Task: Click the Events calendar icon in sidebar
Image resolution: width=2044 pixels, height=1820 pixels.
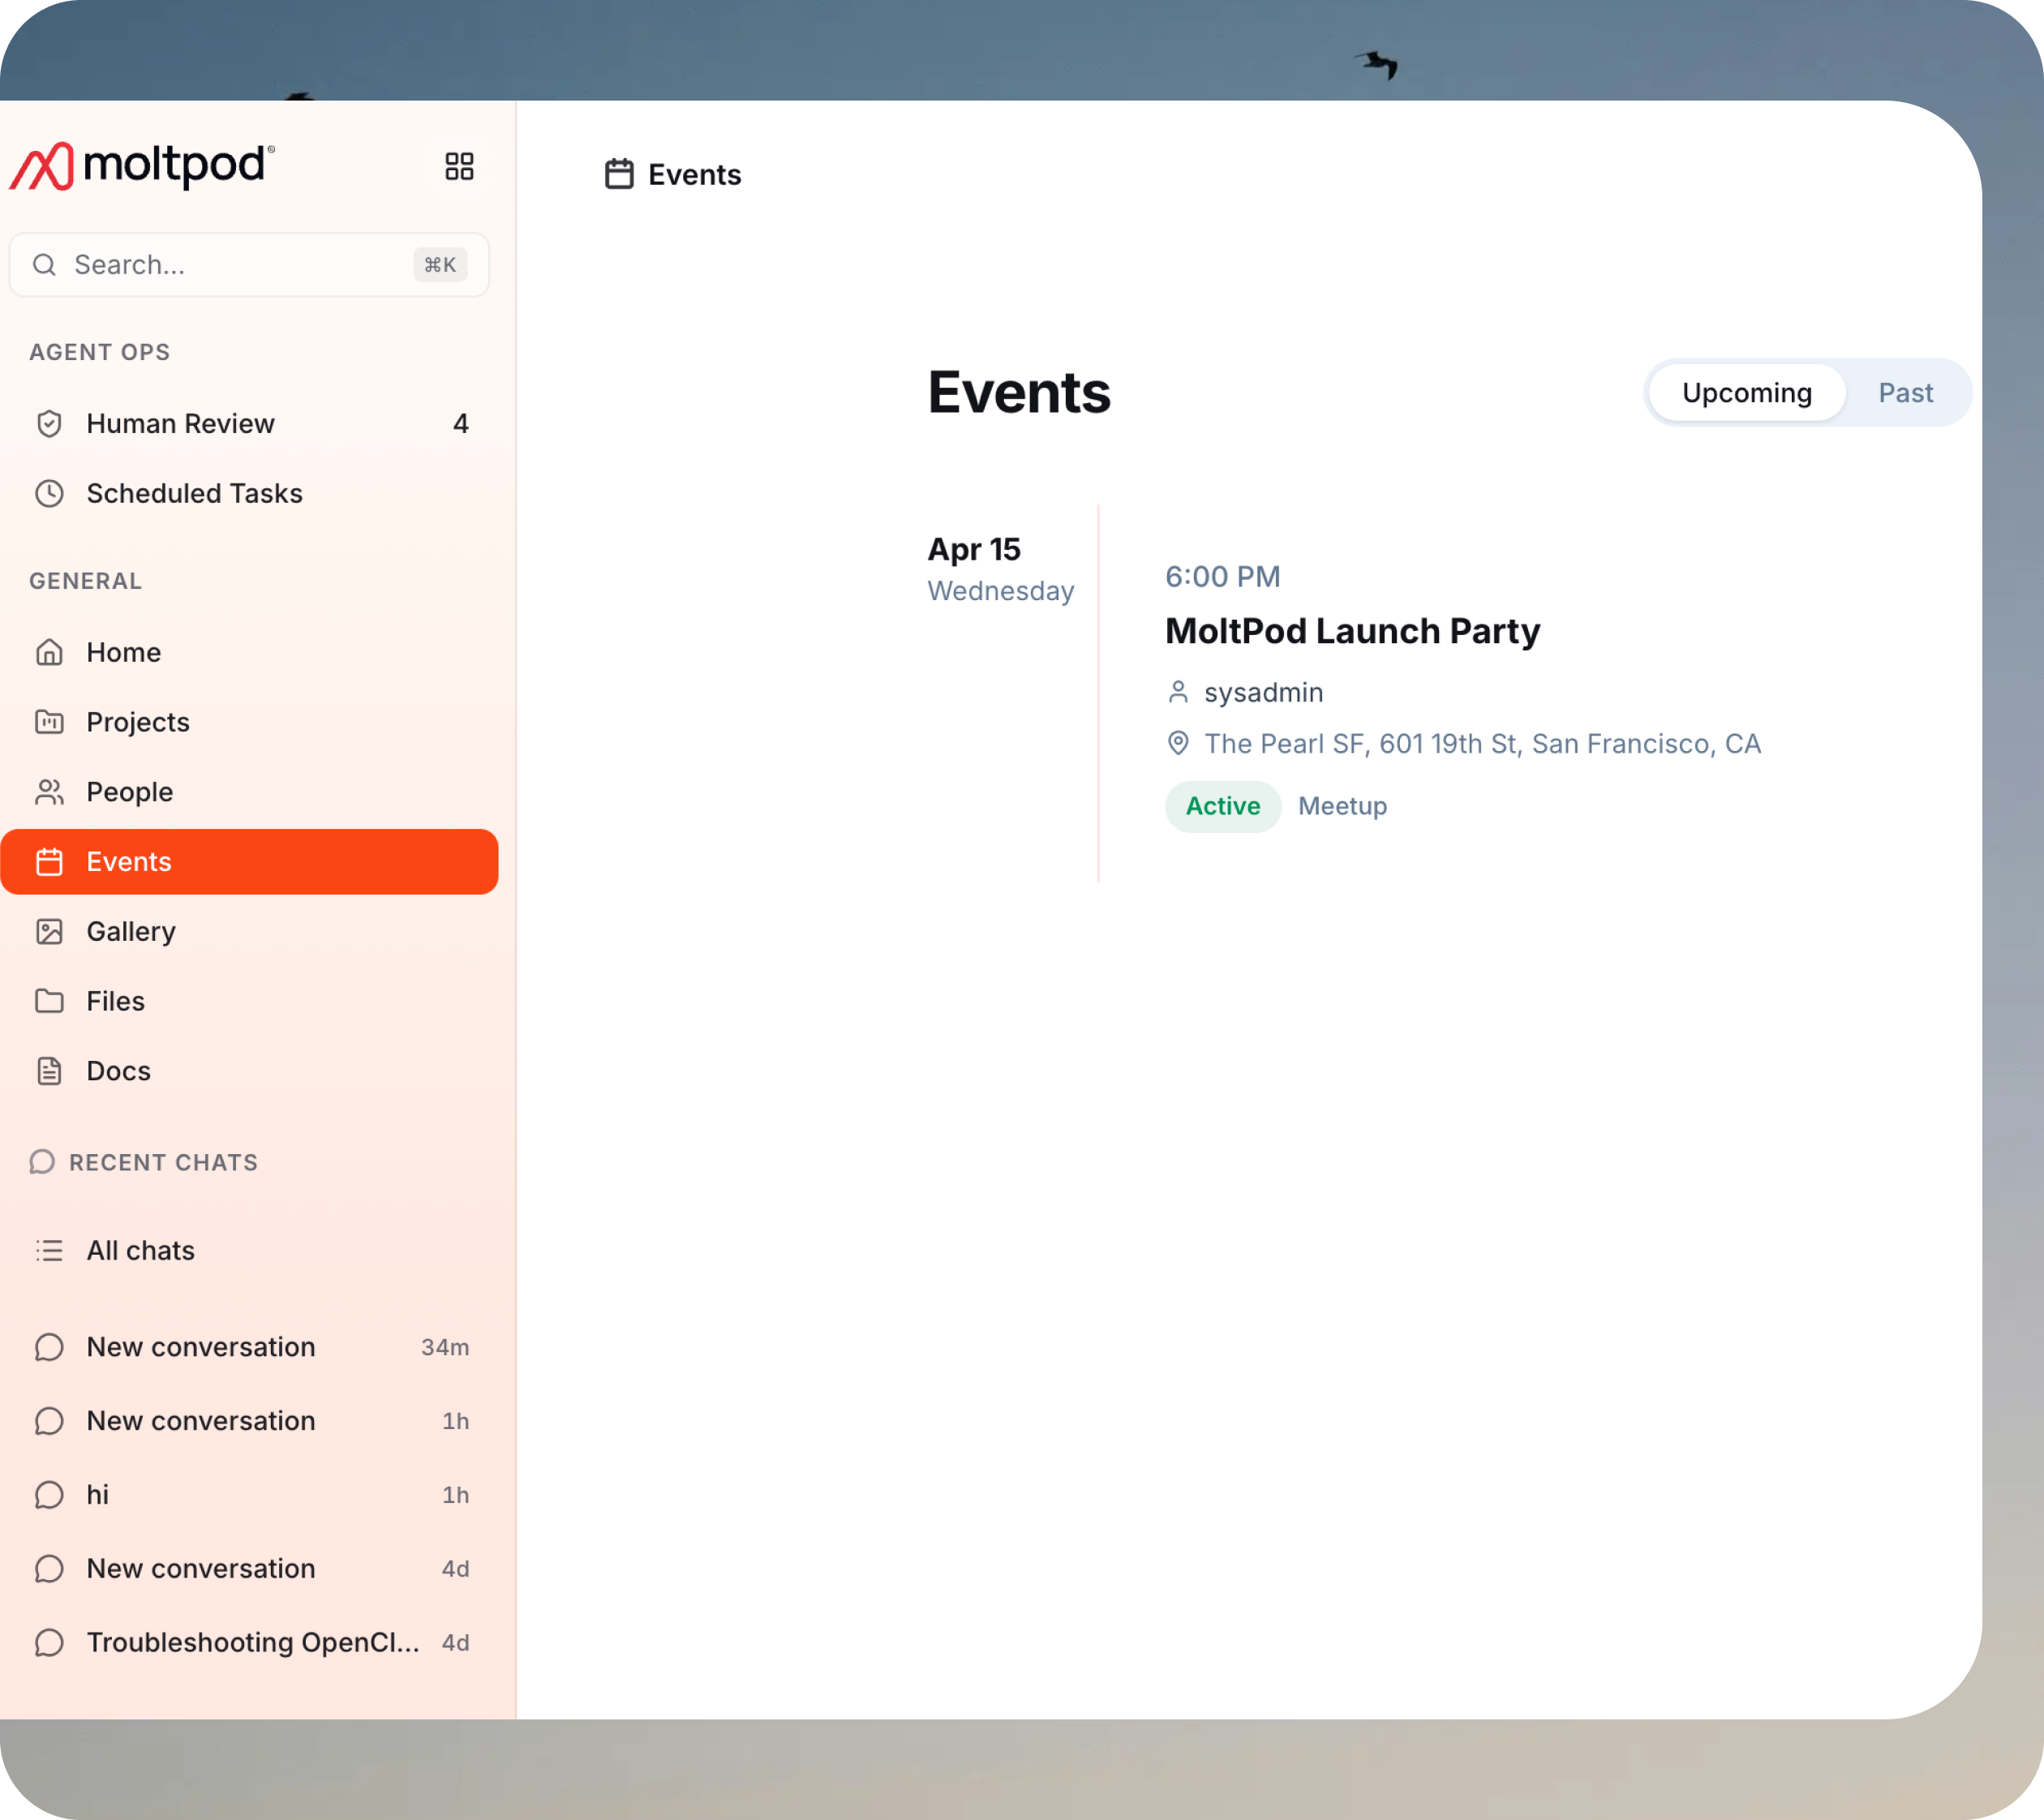Action: tap(49, 862)
